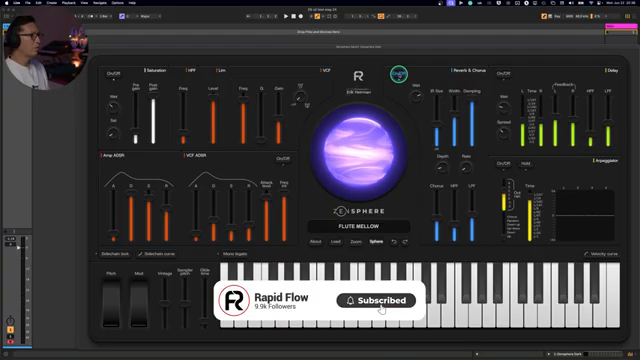Open the Create menu
This screenshot has height=360, width=640.
tap(51, 3)
